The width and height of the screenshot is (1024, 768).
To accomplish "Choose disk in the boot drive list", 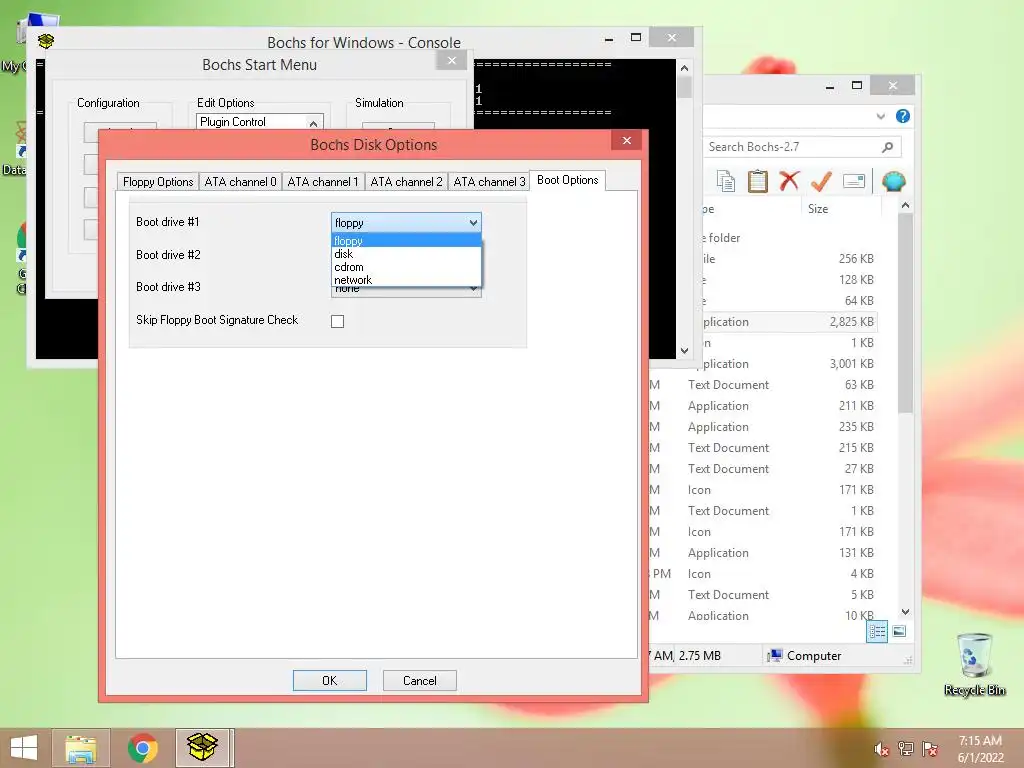I will click(406, 254).
